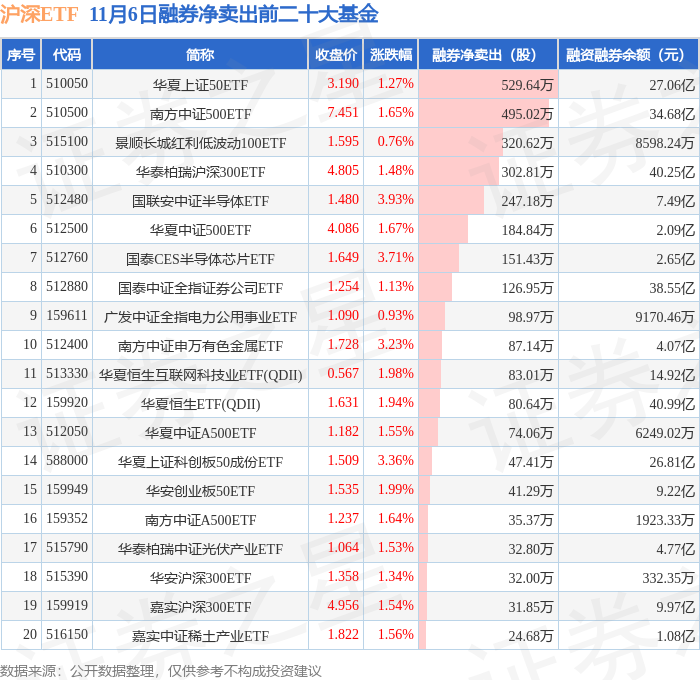The image size is (700, 680).
Task: Click code 515790 cell
Action: (x=67, y=548)
